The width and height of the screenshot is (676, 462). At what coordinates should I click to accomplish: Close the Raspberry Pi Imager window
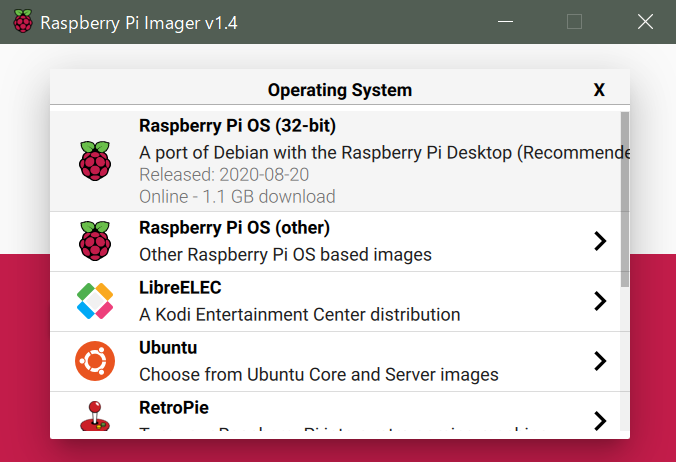coord(645,21)
